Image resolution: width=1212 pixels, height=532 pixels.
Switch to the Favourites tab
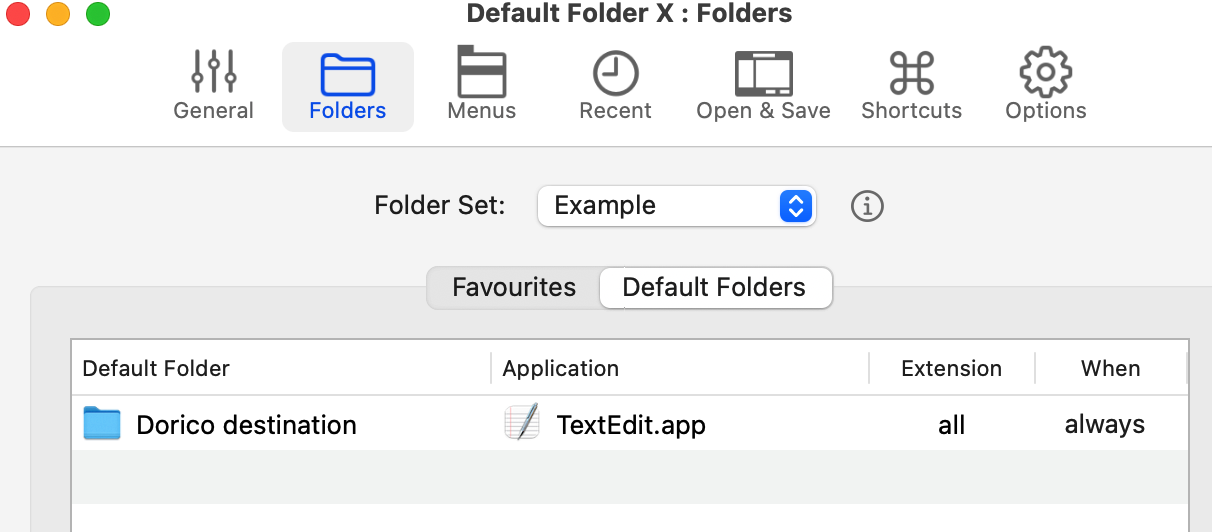pyautogui.click(x=514, y=288)
